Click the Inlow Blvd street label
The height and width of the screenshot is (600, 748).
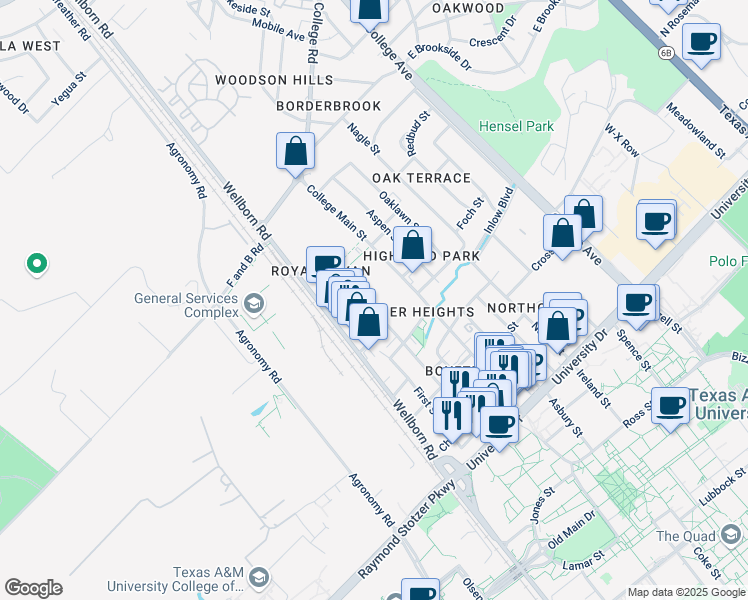tap(499, 210)
